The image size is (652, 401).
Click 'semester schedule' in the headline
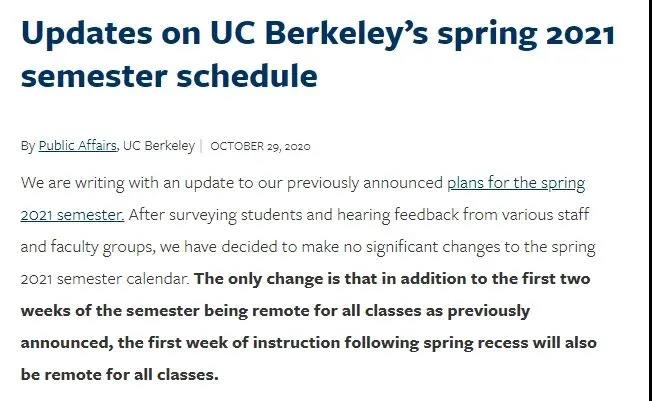(169, 76)
